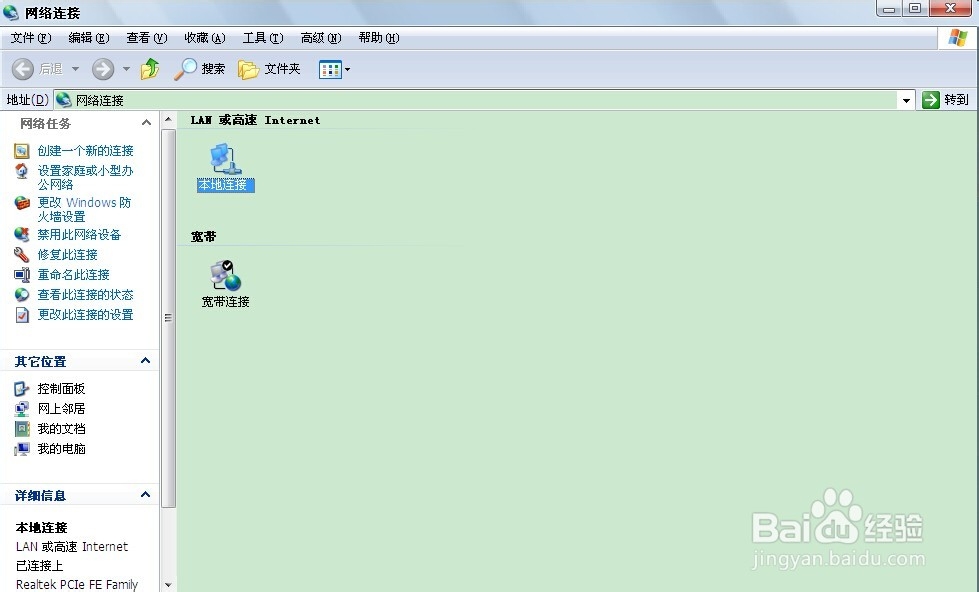
Task: Open the Back button history dropdown
Action: (x=75, y=69)
